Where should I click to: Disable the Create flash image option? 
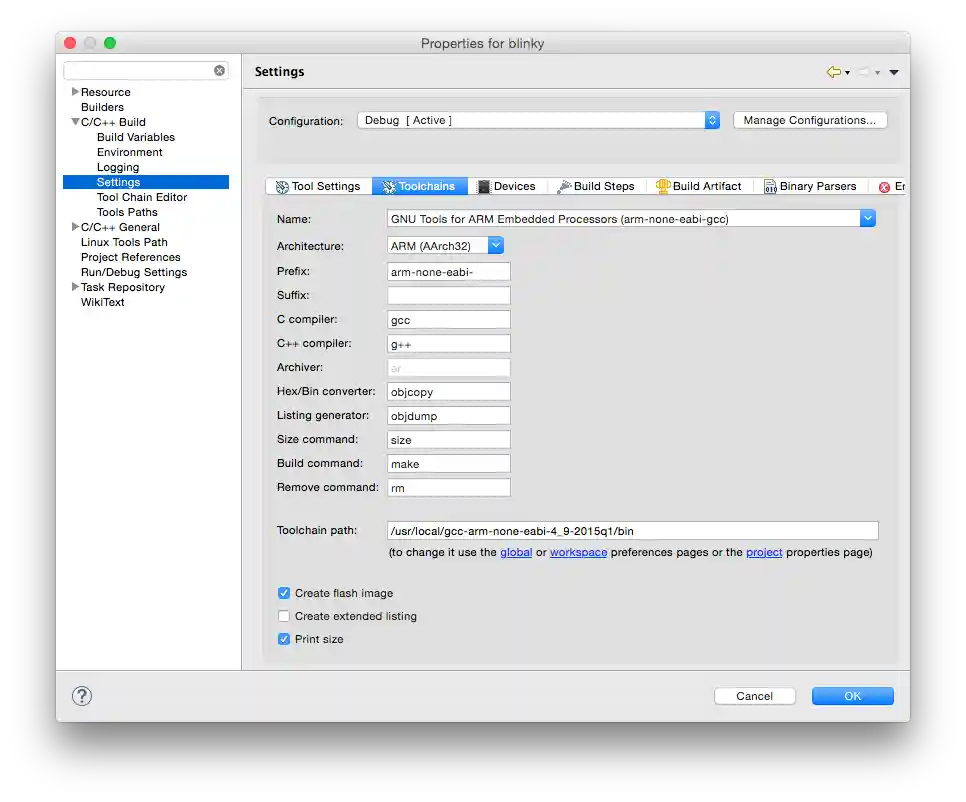click(284, 593)
